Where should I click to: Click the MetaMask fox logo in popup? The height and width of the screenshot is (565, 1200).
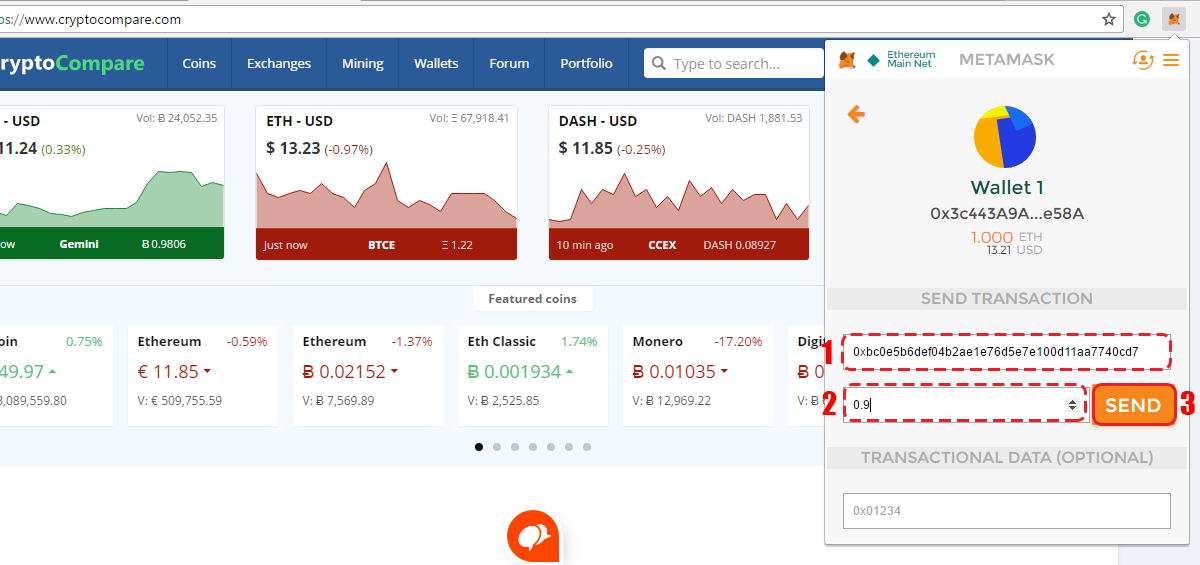tap(846, 60)
